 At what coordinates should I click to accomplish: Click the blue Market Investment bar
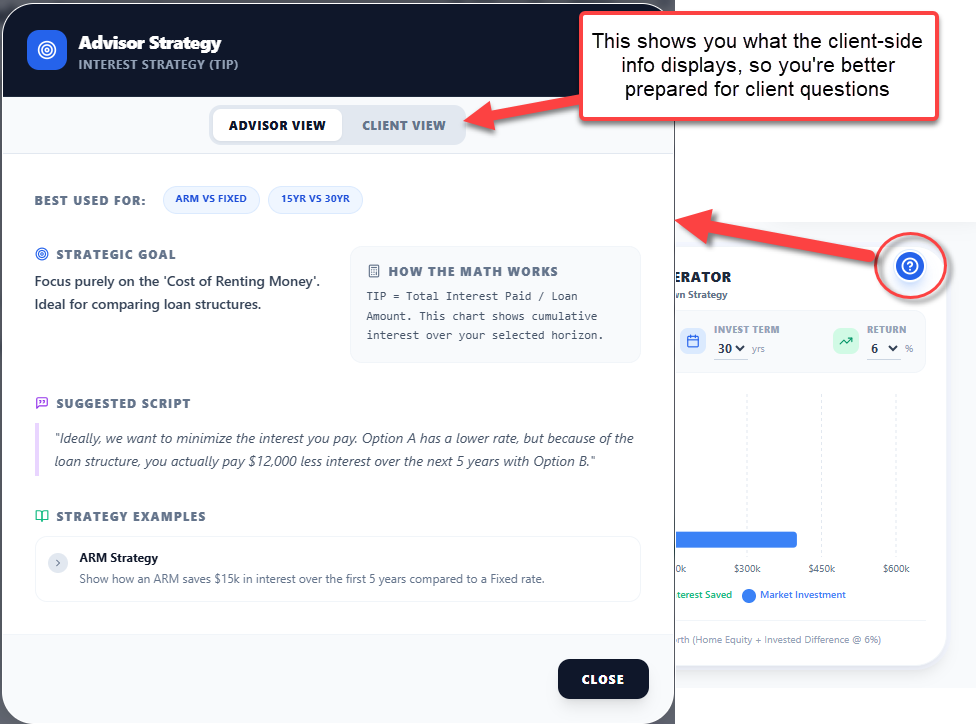[x=736, y=540]
